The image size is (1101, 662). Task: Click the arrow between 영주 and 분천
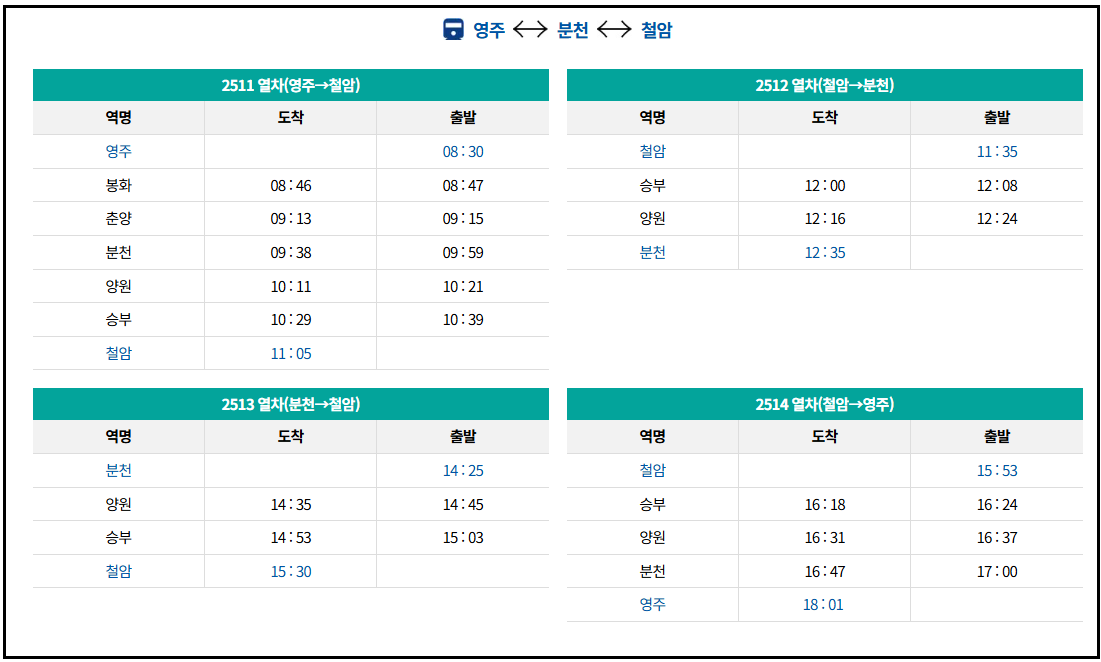click(x=530, y=29)
